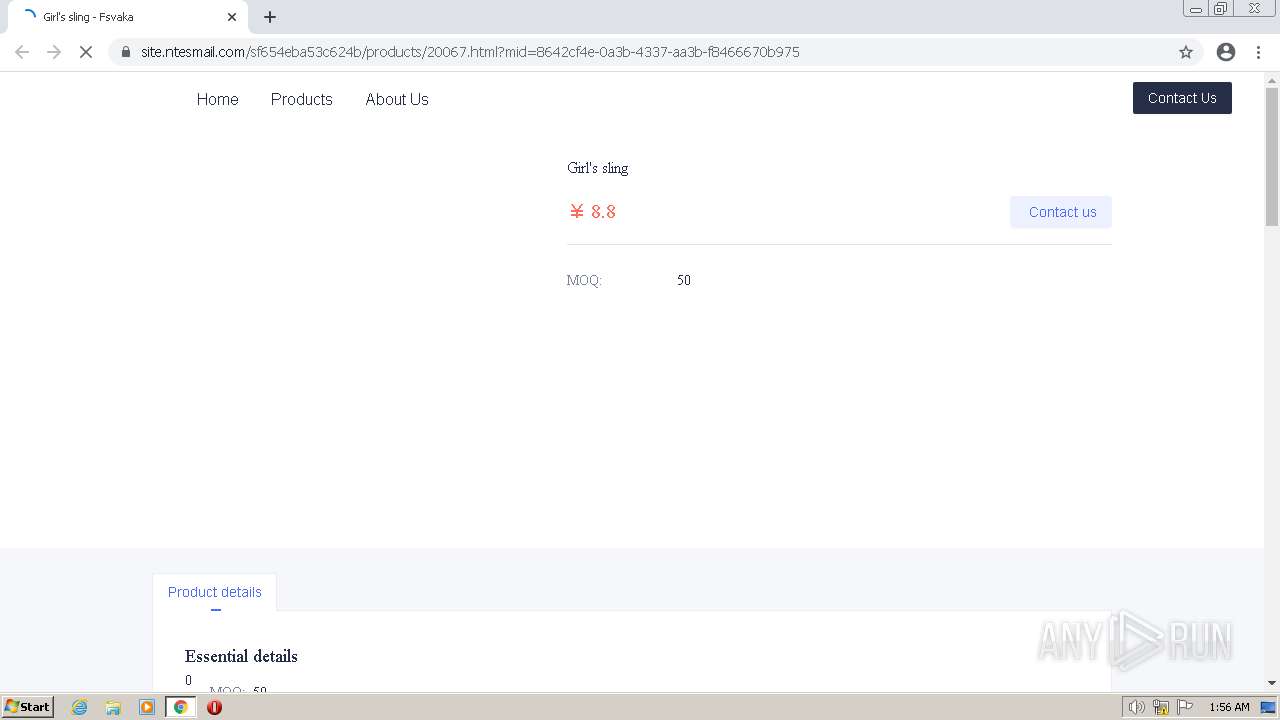The width and height of the screenshot is (1280, 720).
Task: Open media player taskbar icon
Action: coord(147,707)
